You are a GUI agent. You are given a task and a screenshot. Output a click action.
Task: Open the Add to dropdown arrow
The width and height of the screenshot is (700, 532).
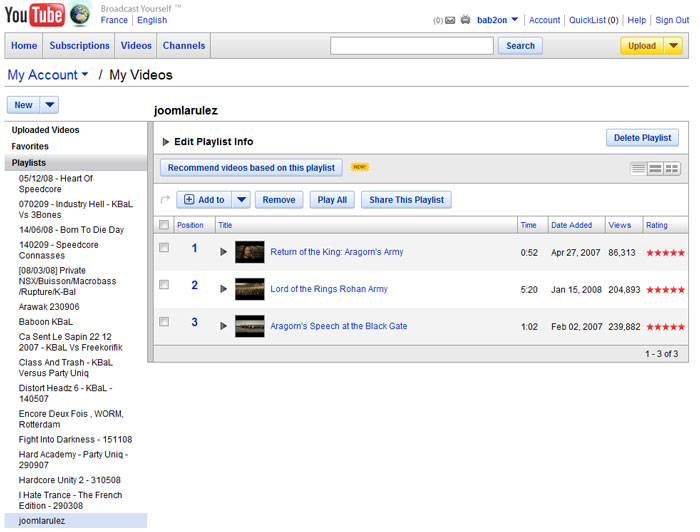(x=241, y=200)
